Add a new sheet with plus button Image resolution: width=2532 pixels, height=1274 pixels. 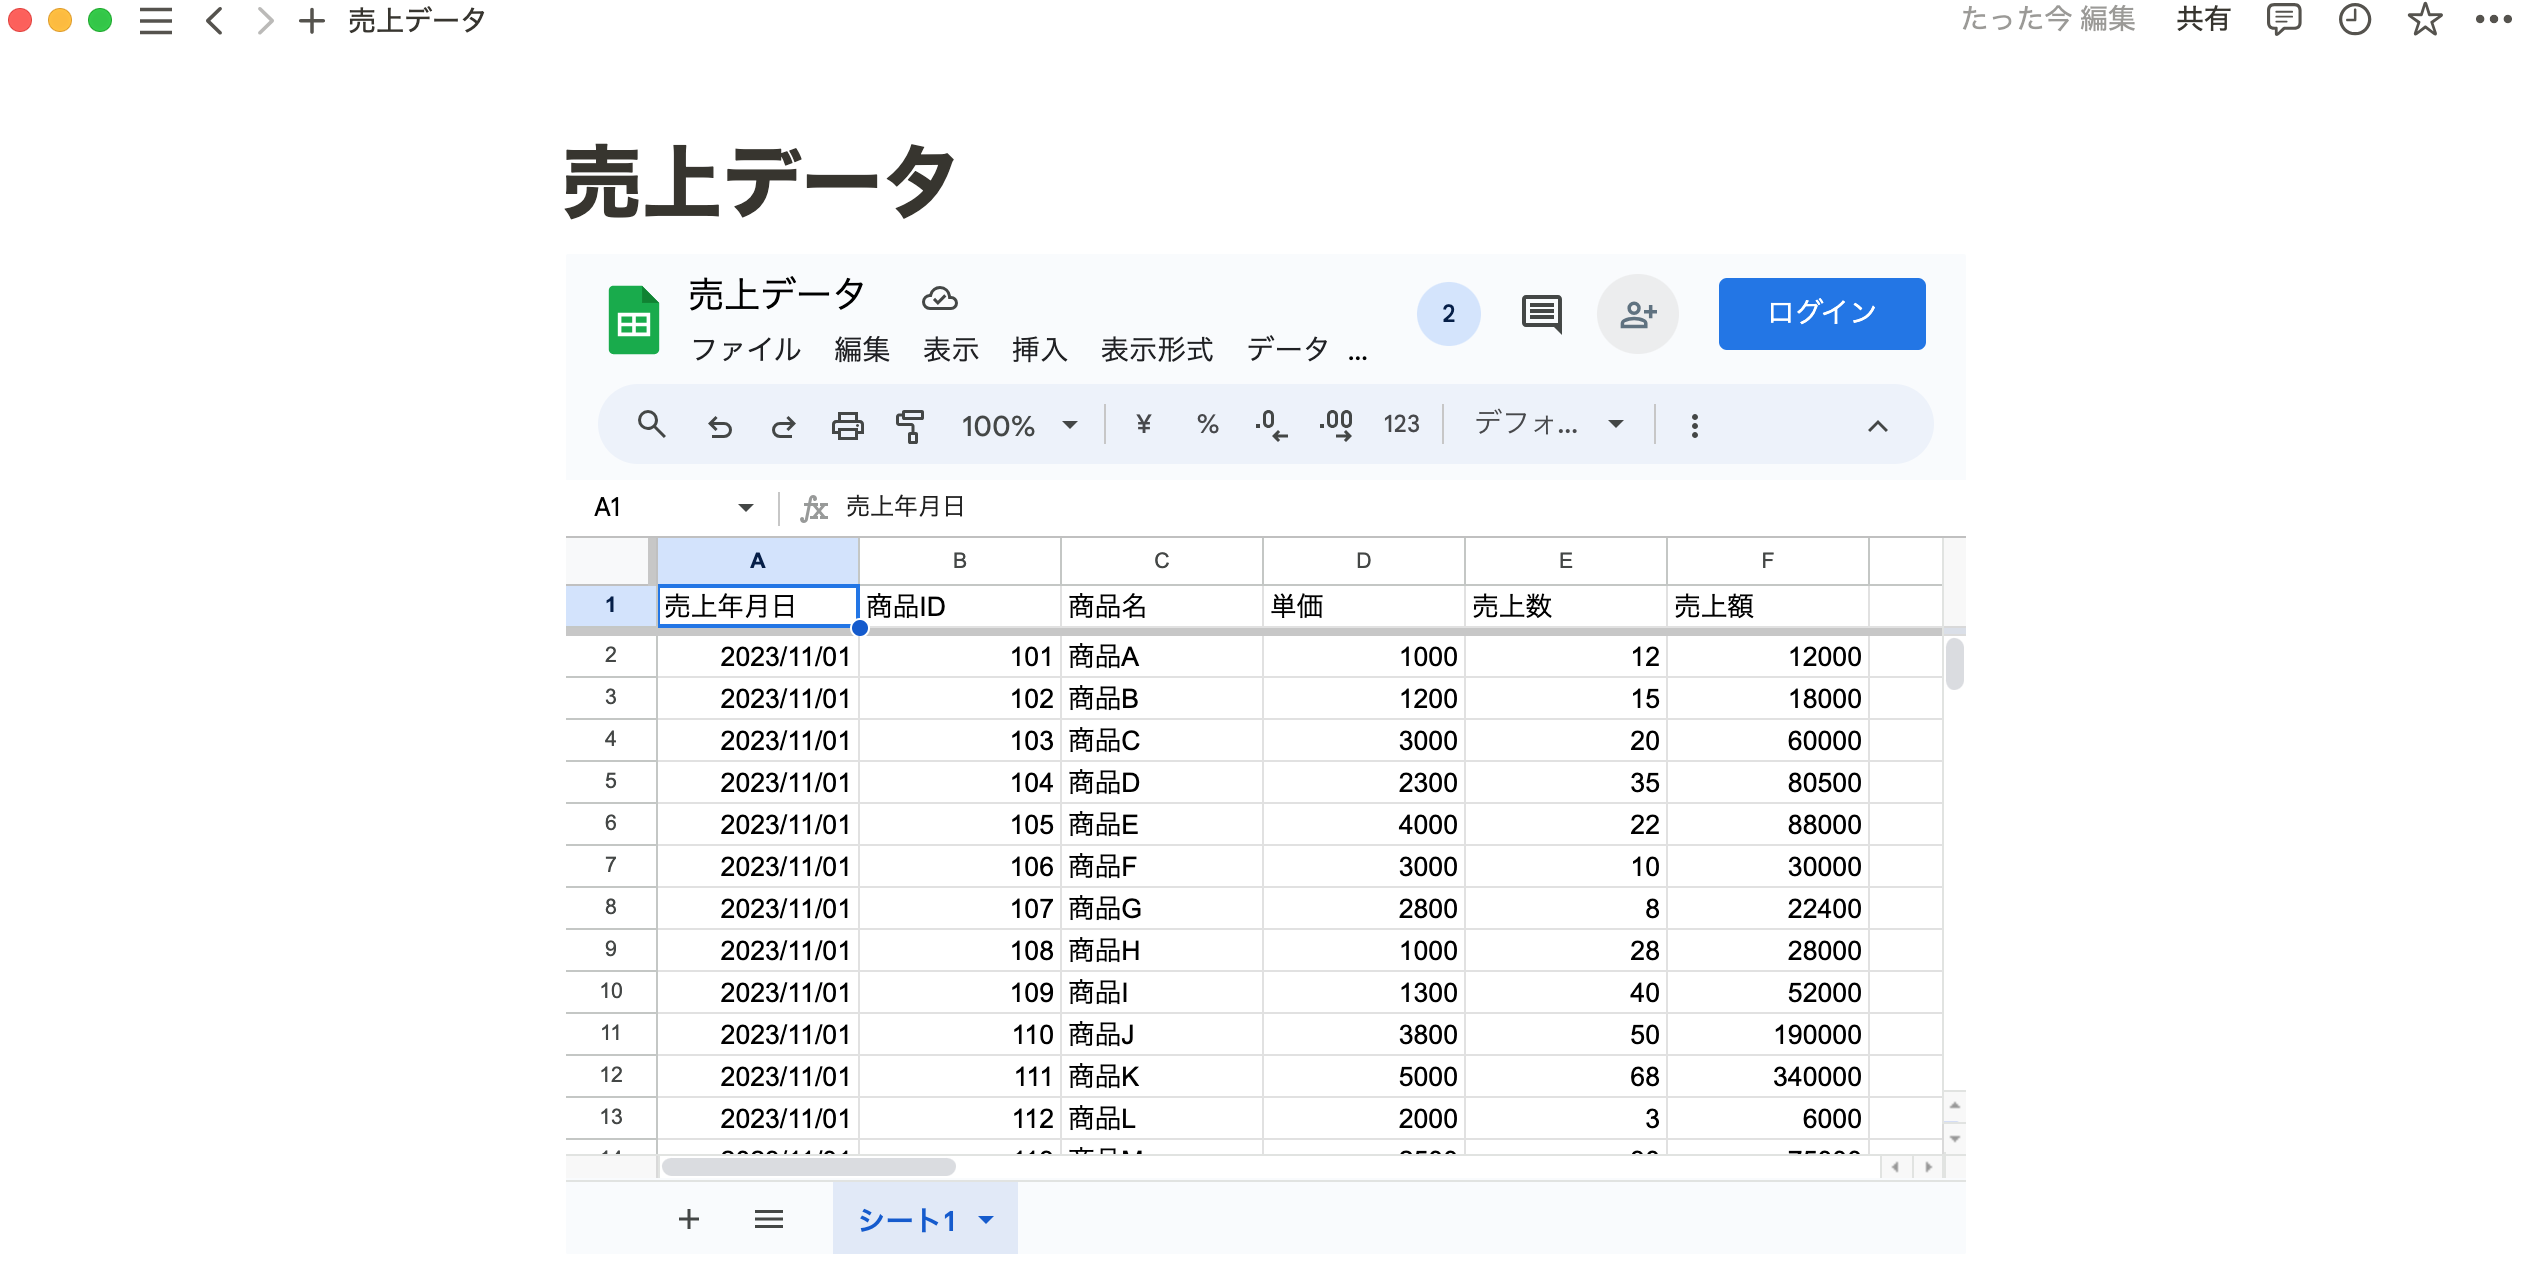[x=688, y=1219]
